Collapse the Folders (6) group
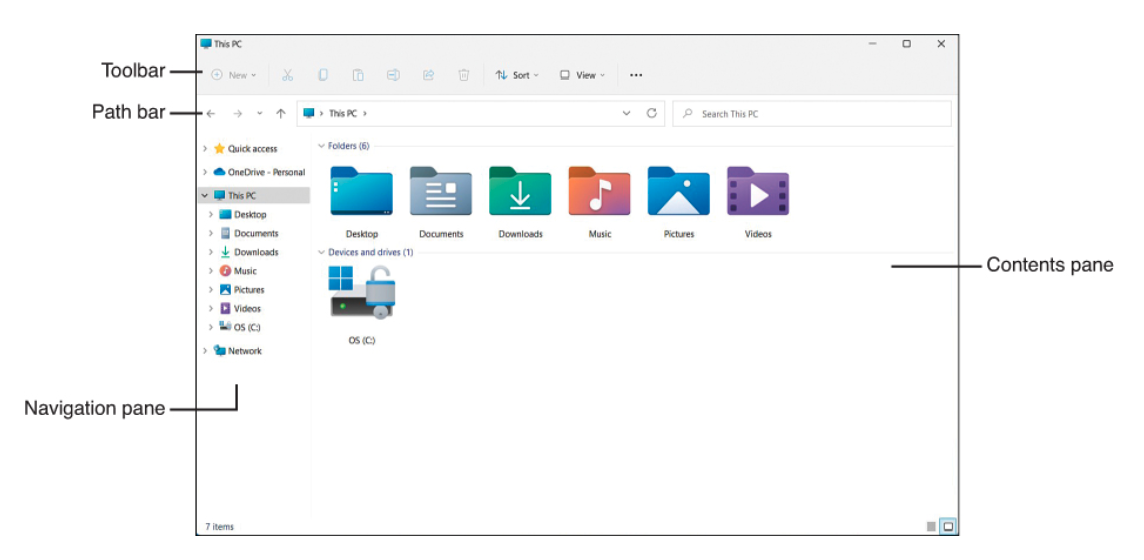This screenshot has width=1144, height=560. pyautogui.click(x=321, y=146)
